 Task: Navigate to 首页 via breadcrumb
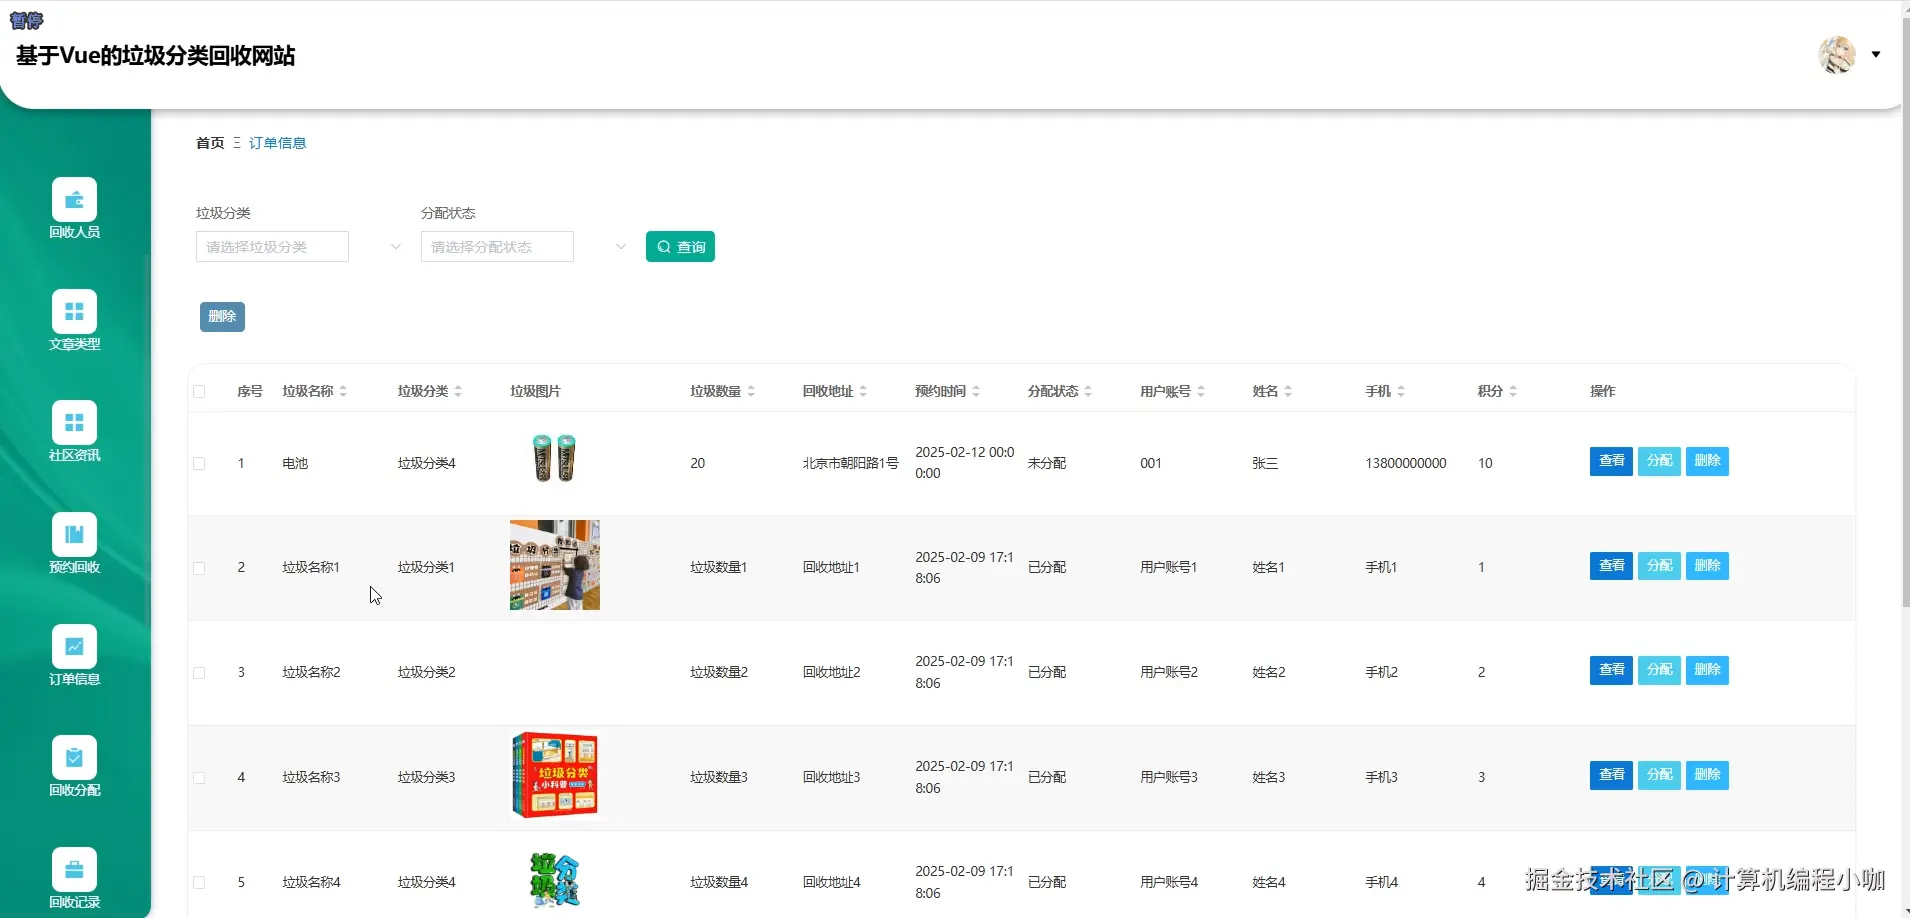(209, 142)
